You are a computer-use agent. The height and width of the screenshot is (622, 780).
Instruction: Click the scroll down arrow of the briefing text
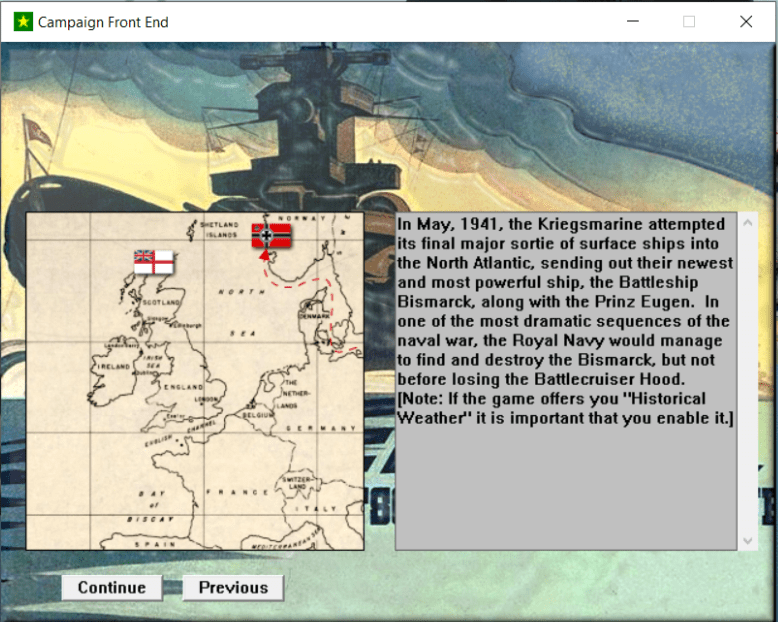(747, 540)
